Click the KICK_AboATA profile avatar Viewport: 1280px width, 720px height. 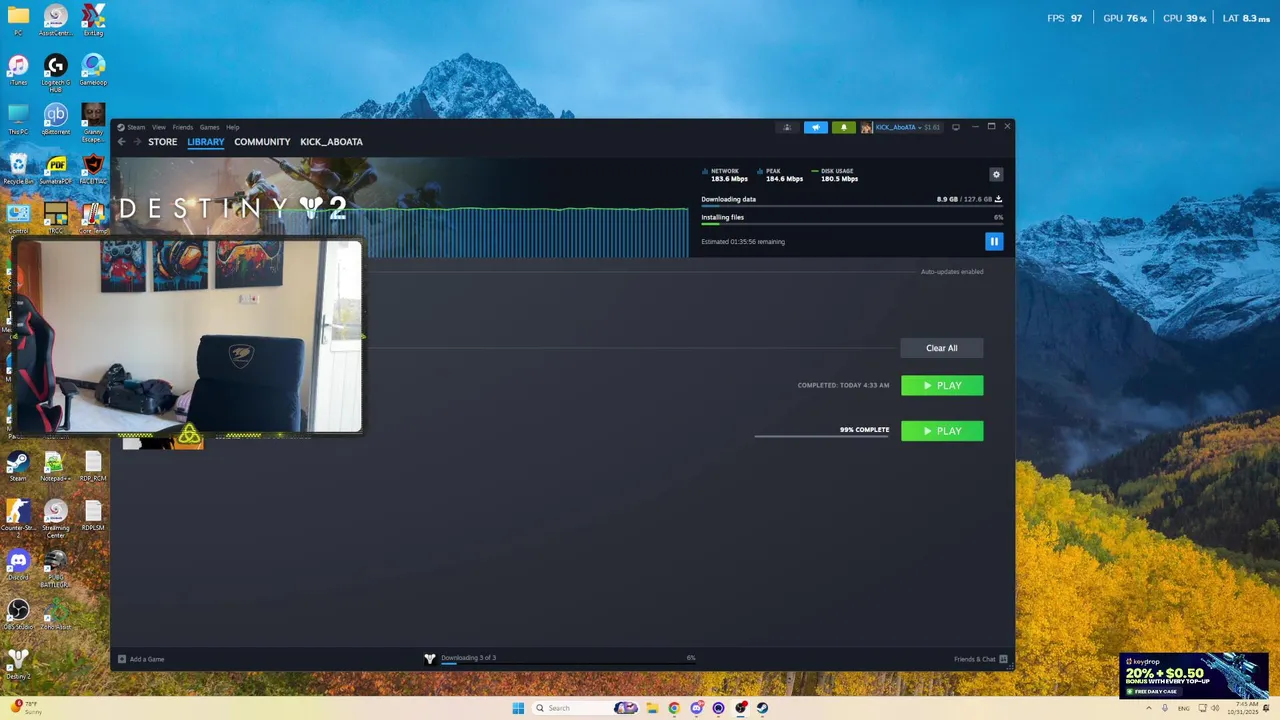coord(867,127)
